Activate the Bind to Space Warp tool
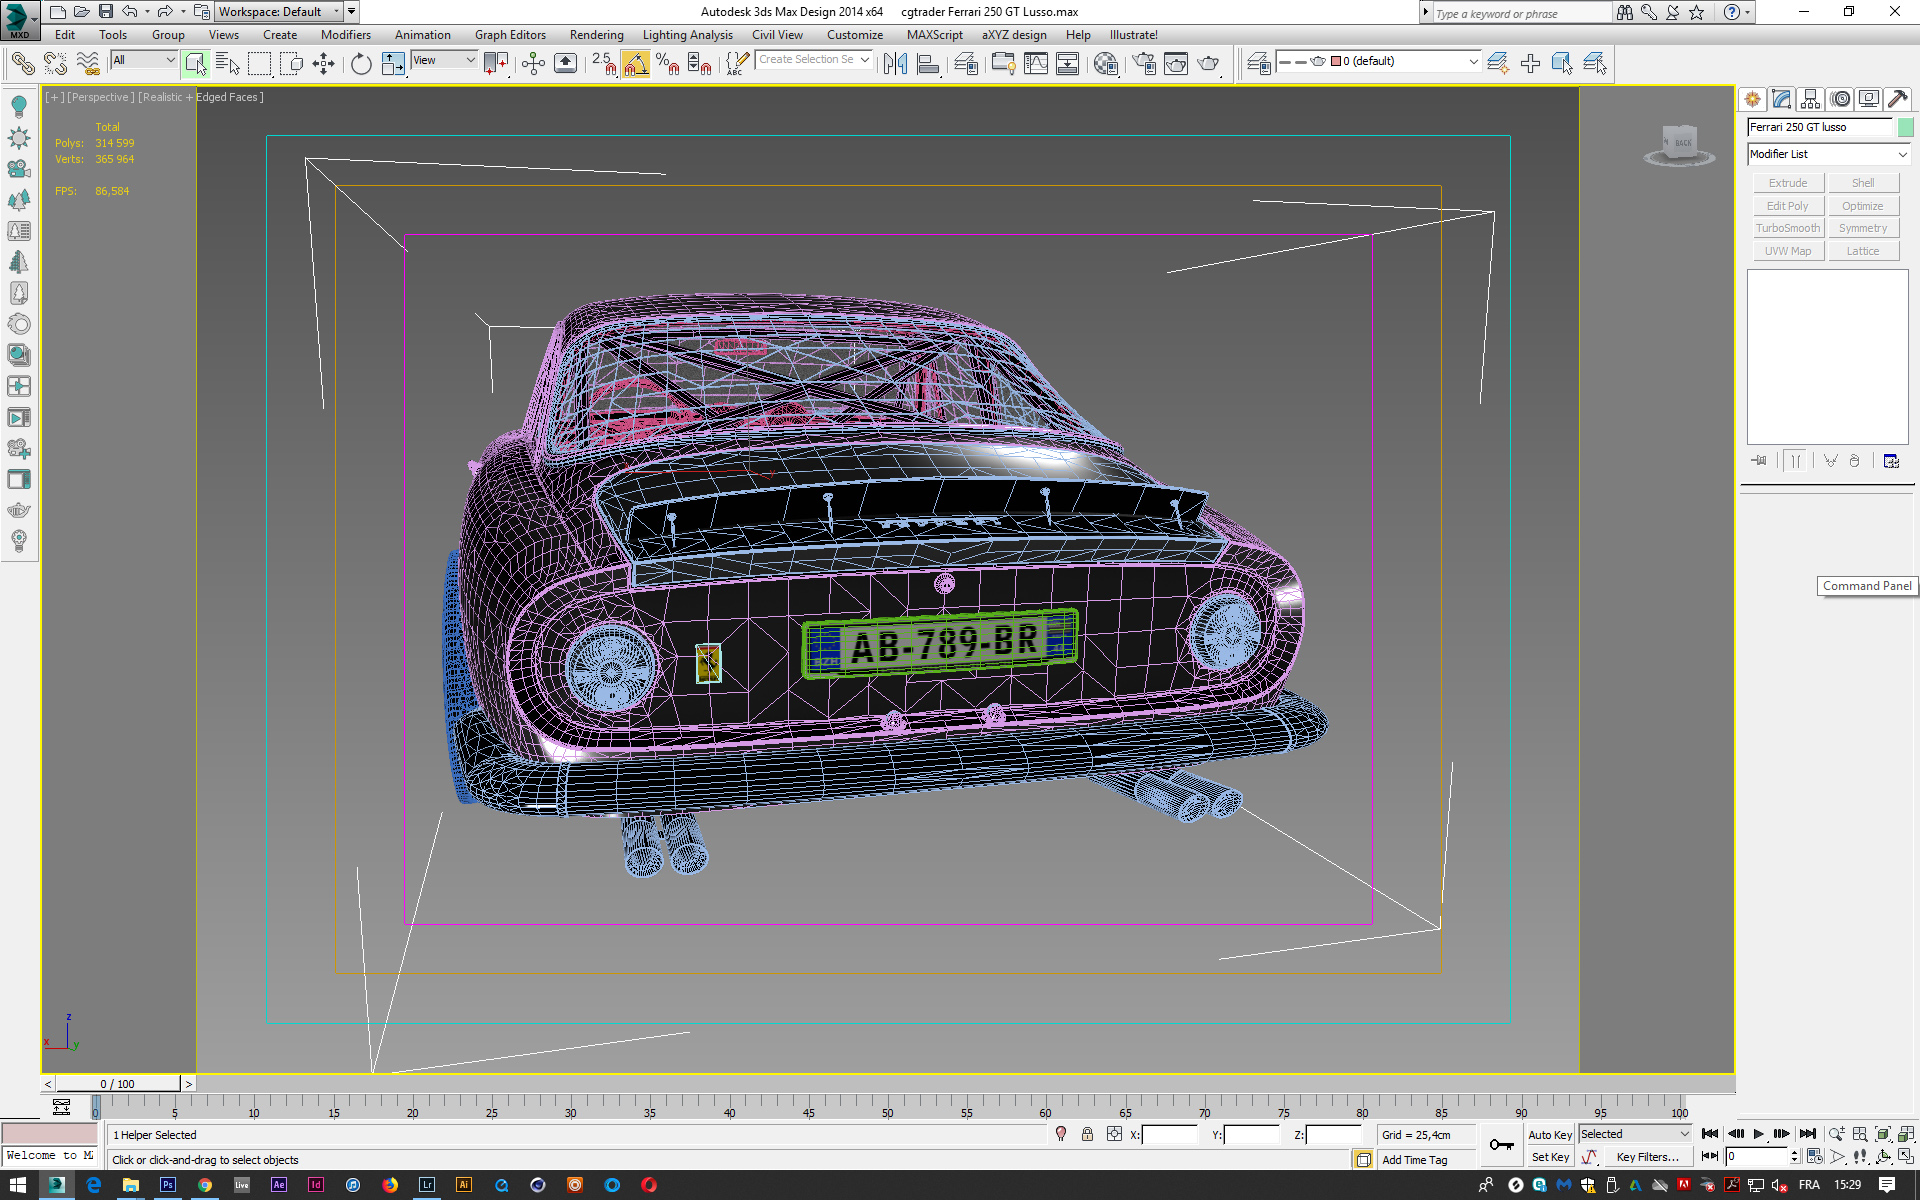 point(88,64)
